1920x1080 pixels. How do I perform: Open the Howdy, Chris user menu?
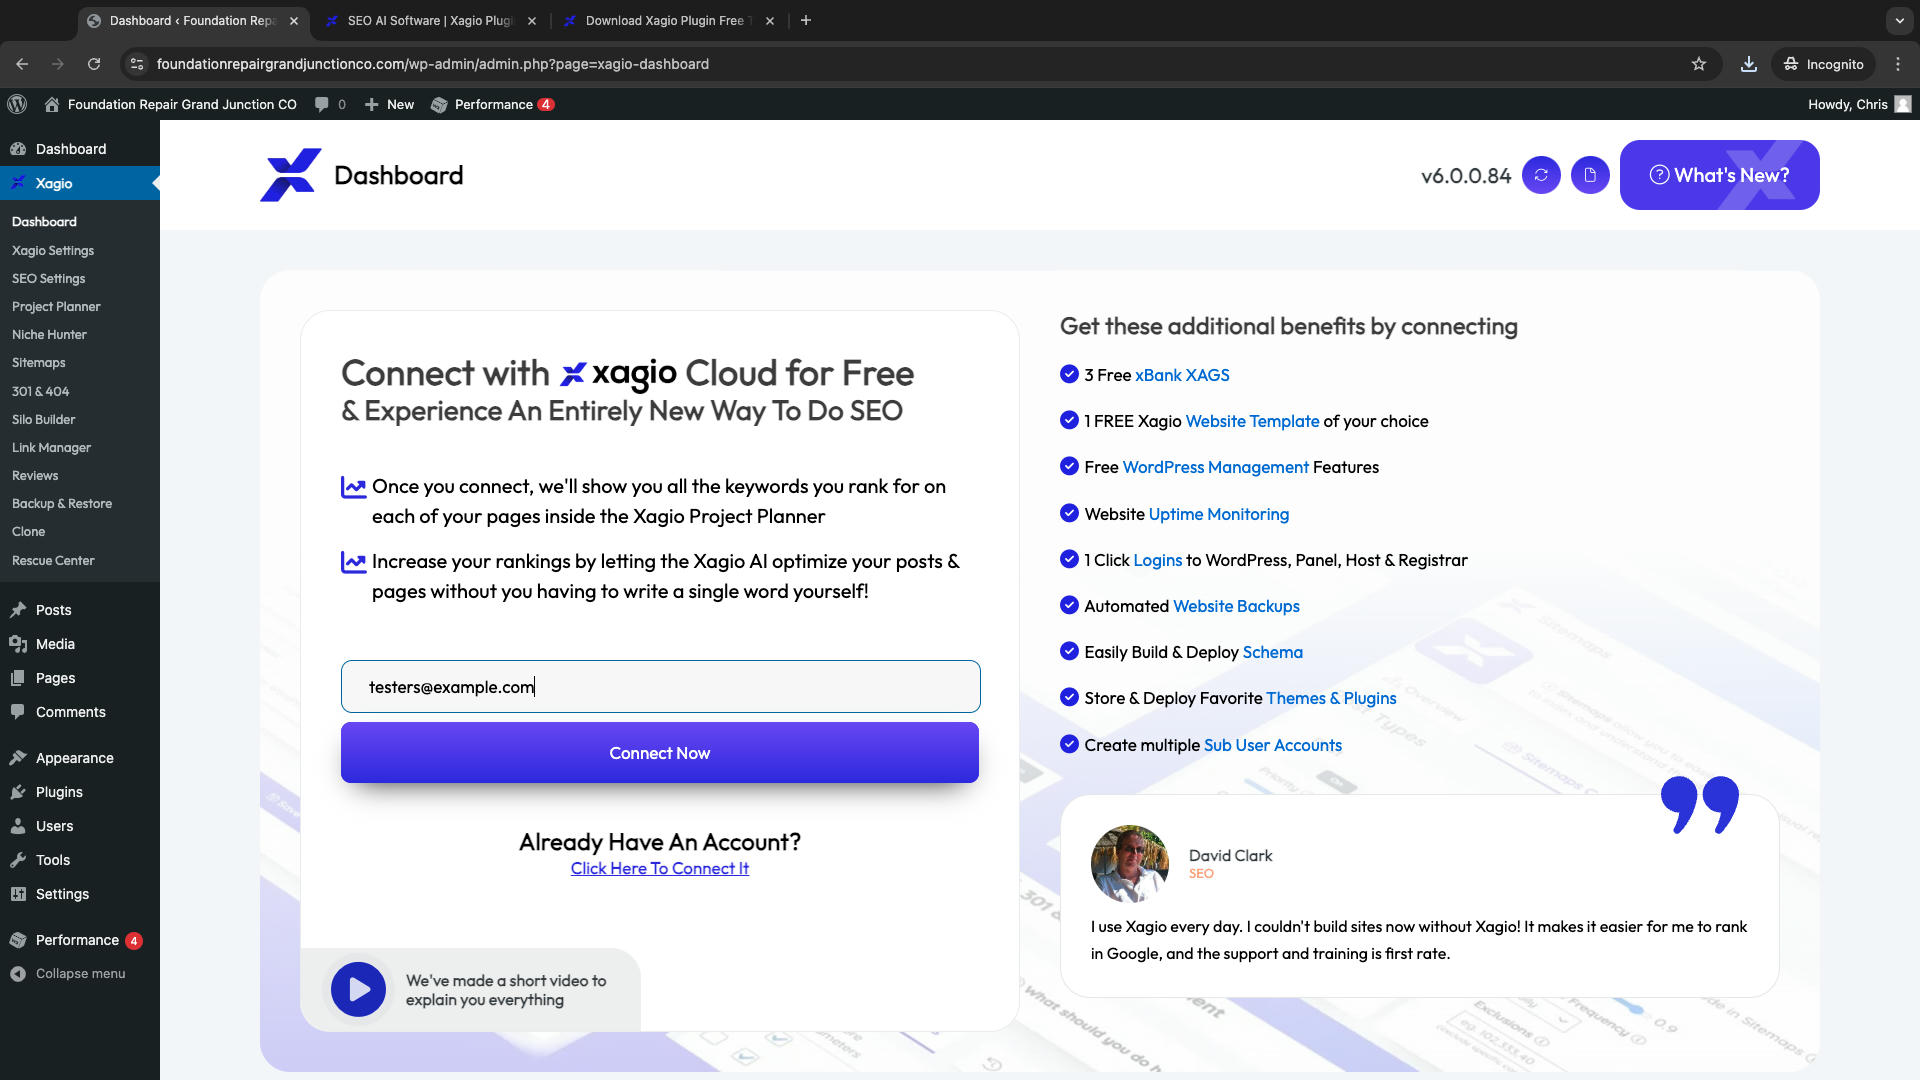[1859, 104]
